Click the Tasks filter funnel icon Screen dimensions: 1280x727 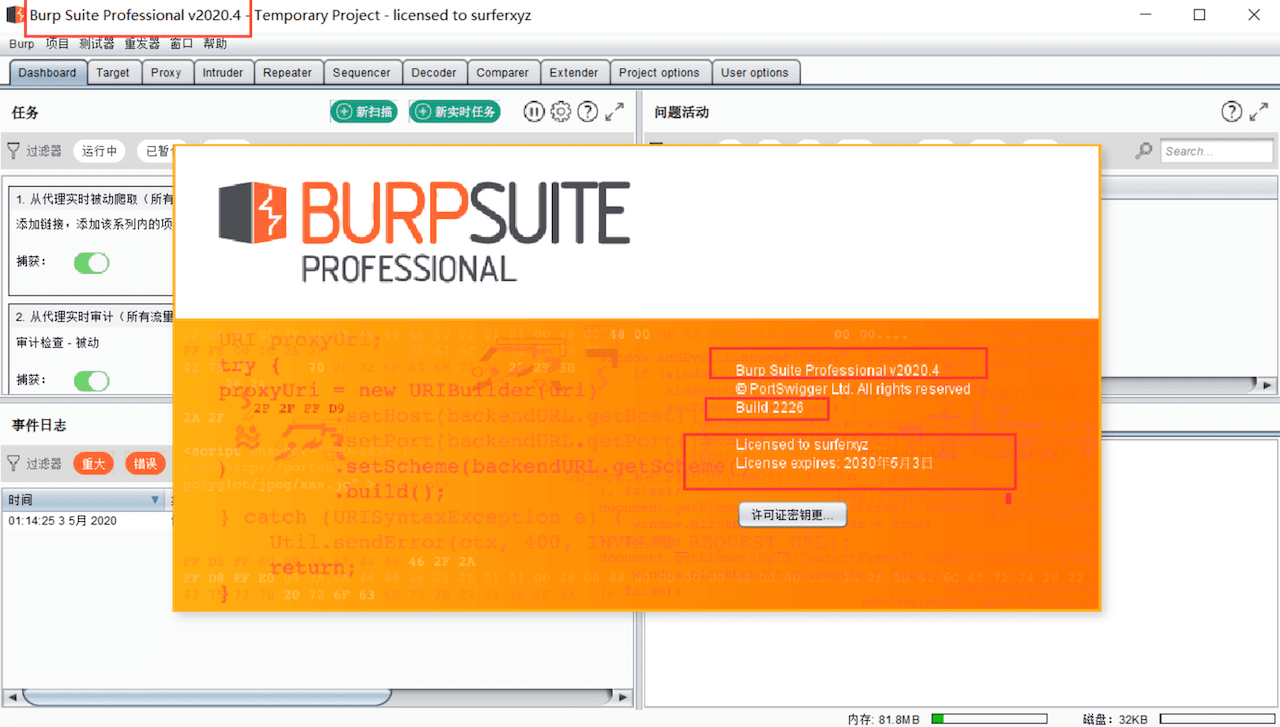14,151
